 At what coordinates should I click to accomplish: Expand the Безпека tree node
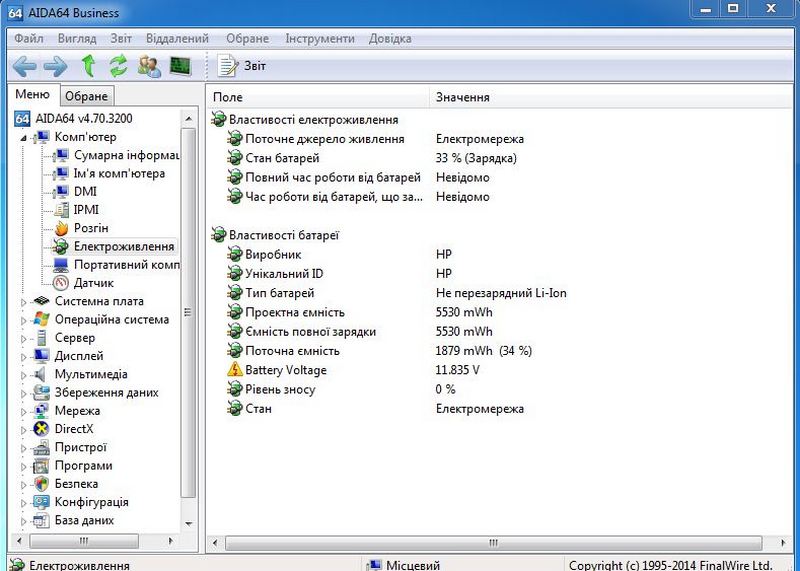24,484
